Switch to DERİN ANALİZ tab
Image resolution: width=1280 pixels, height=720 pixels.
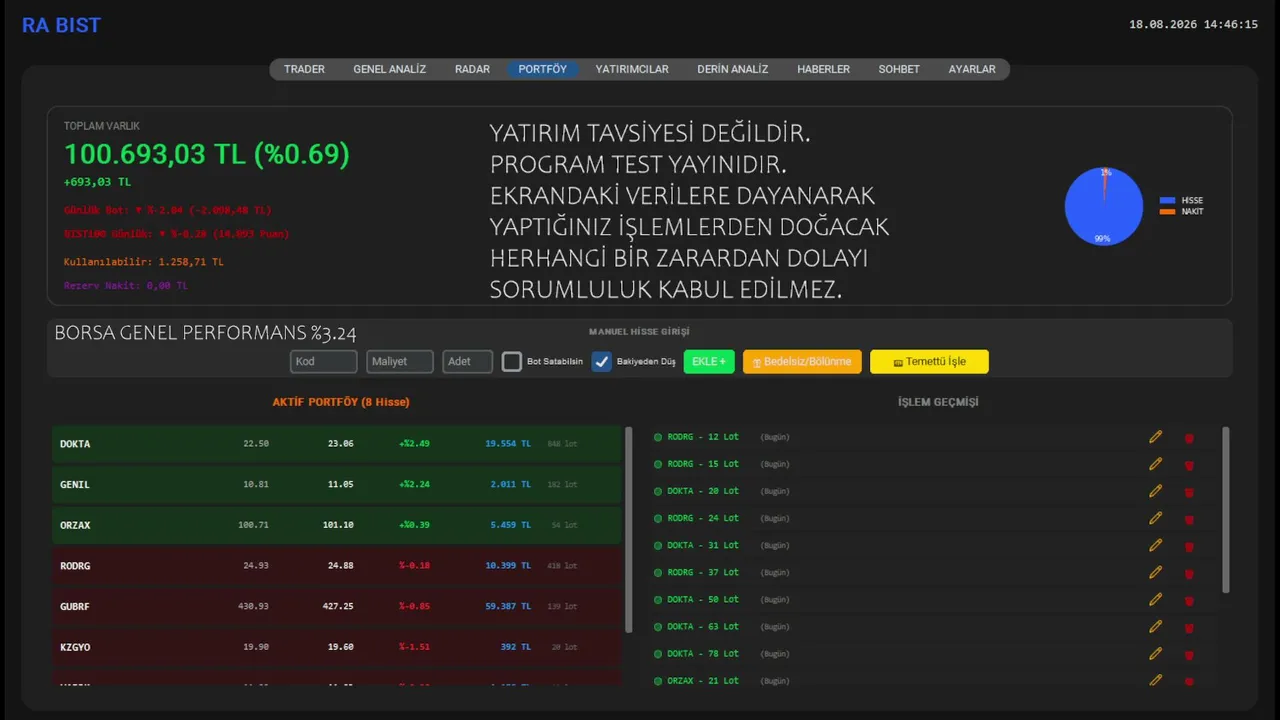point(733,69)
